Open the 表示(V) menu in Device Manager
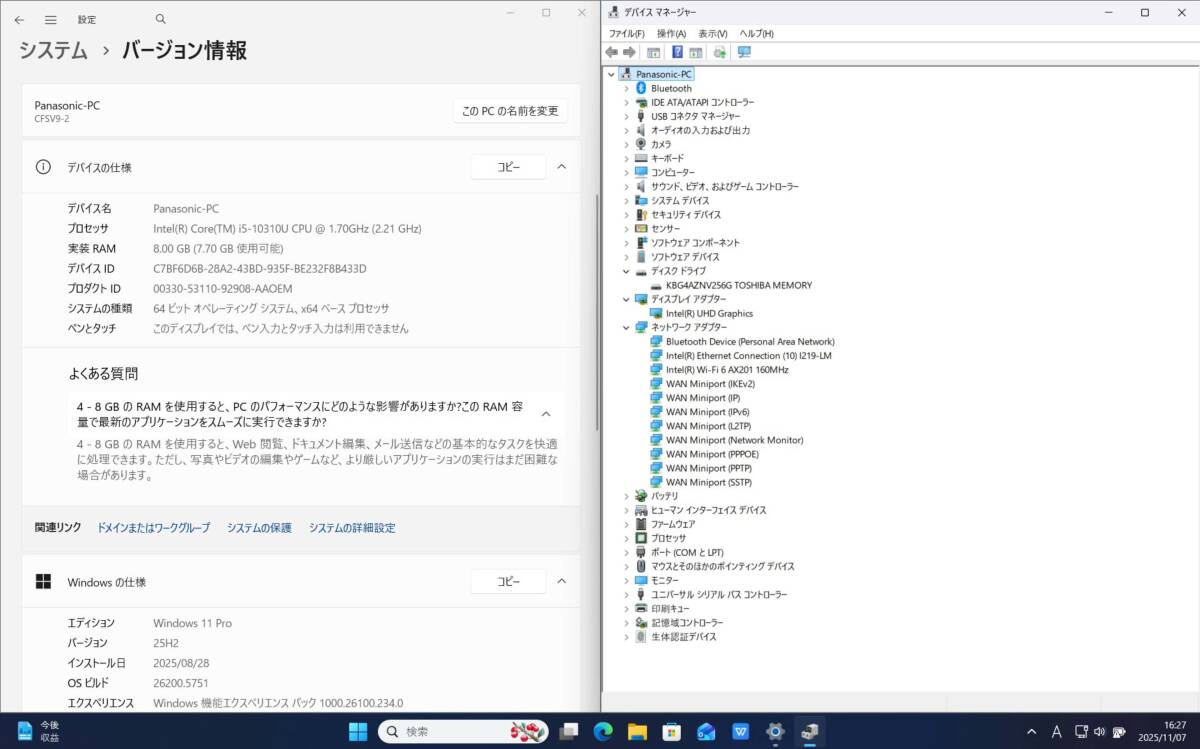Viewport: 1200px width, 749px height. click(712, 33)
